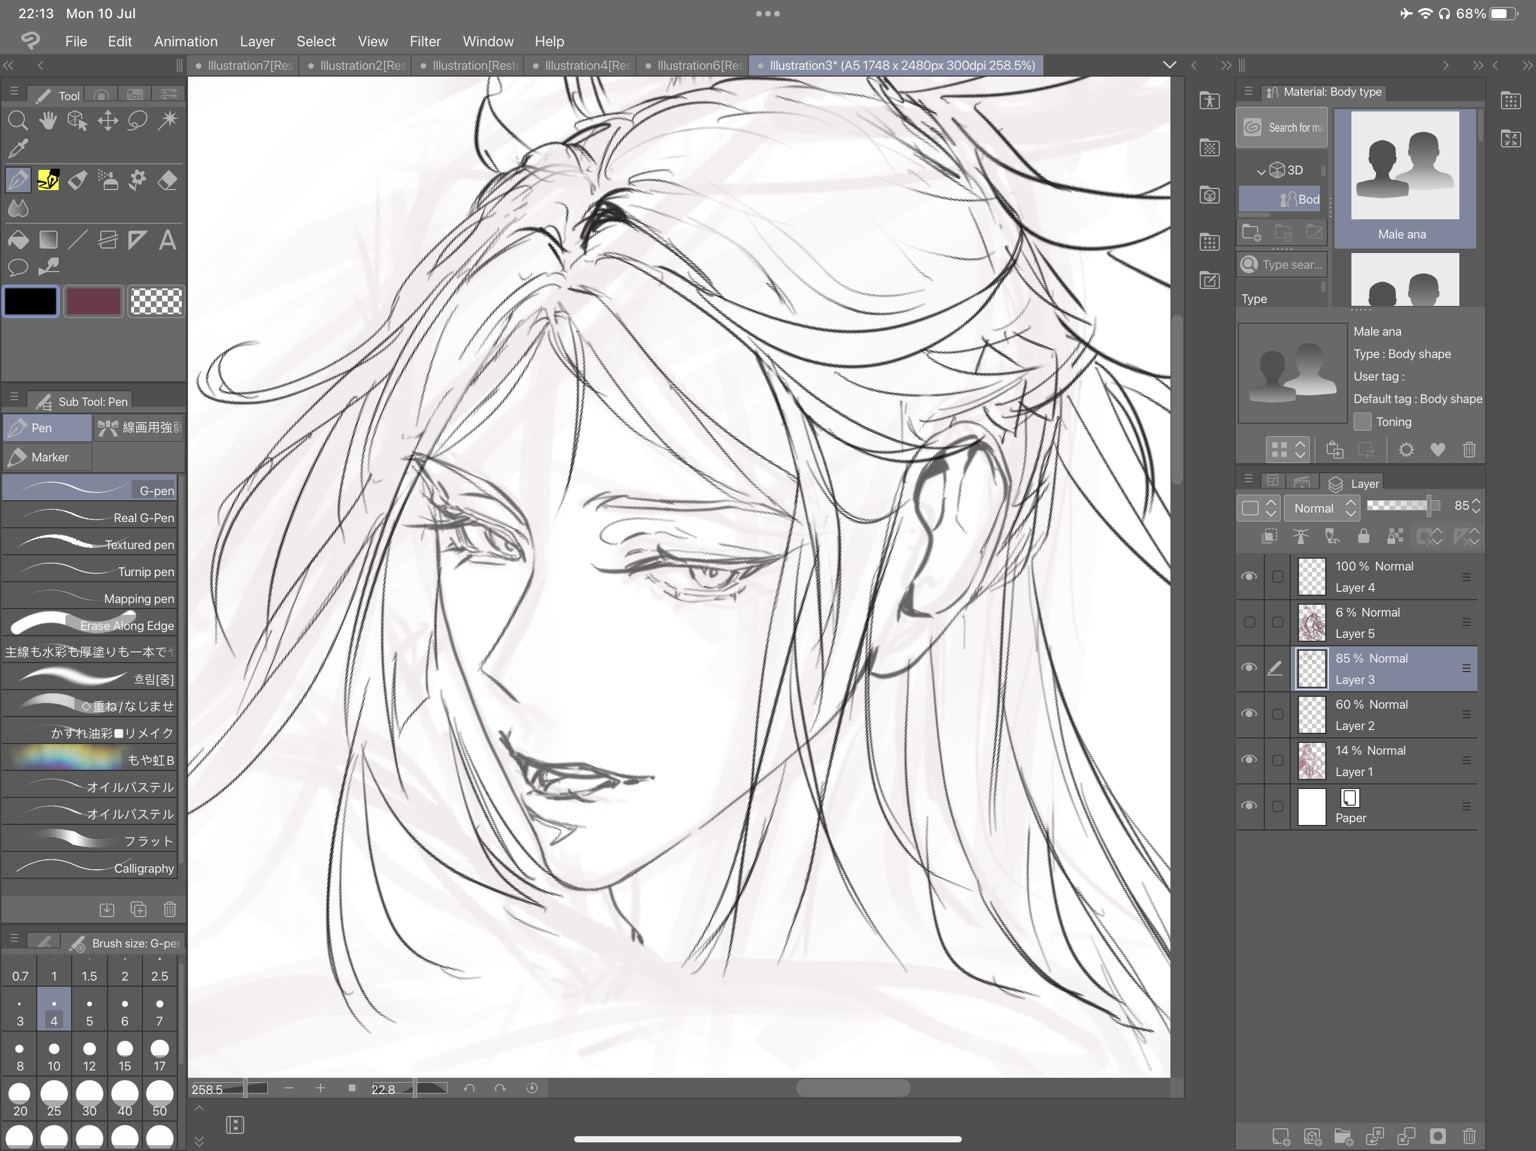Select the Paper layer thumbnail

pos(1311,806)
